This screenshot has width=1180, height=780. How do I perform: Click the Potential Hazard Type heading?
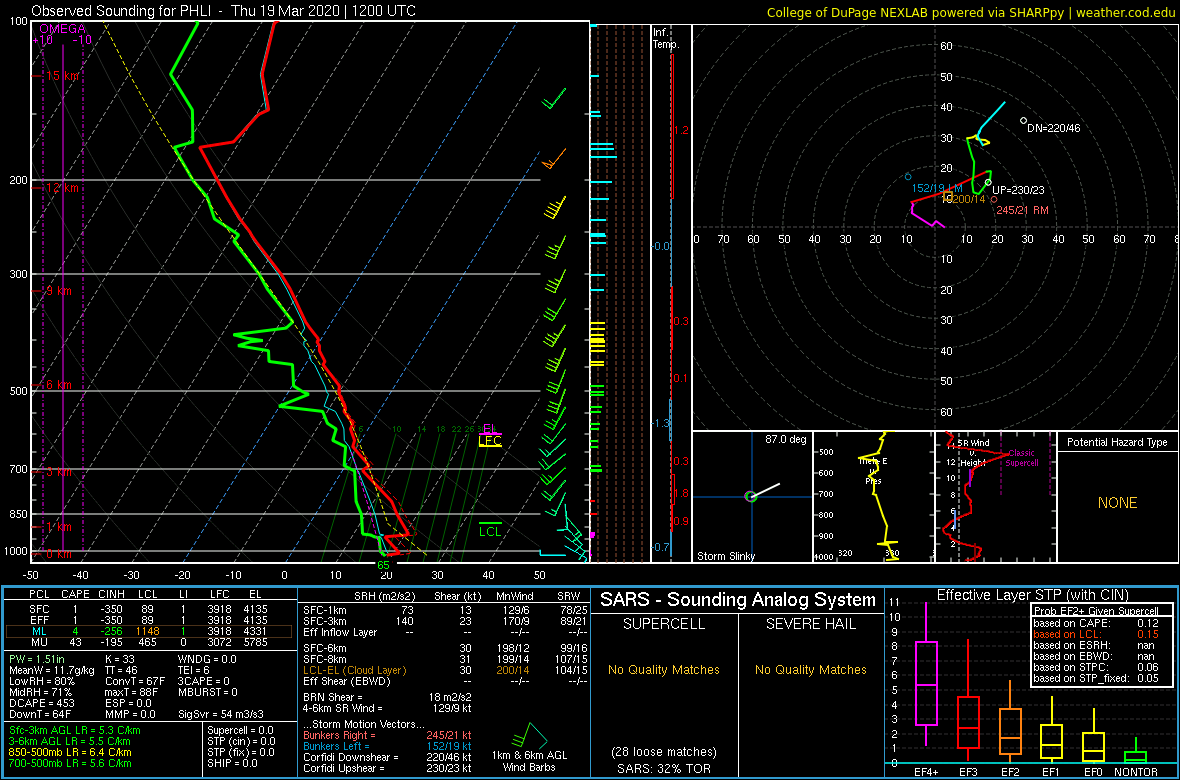[1117, 443]
